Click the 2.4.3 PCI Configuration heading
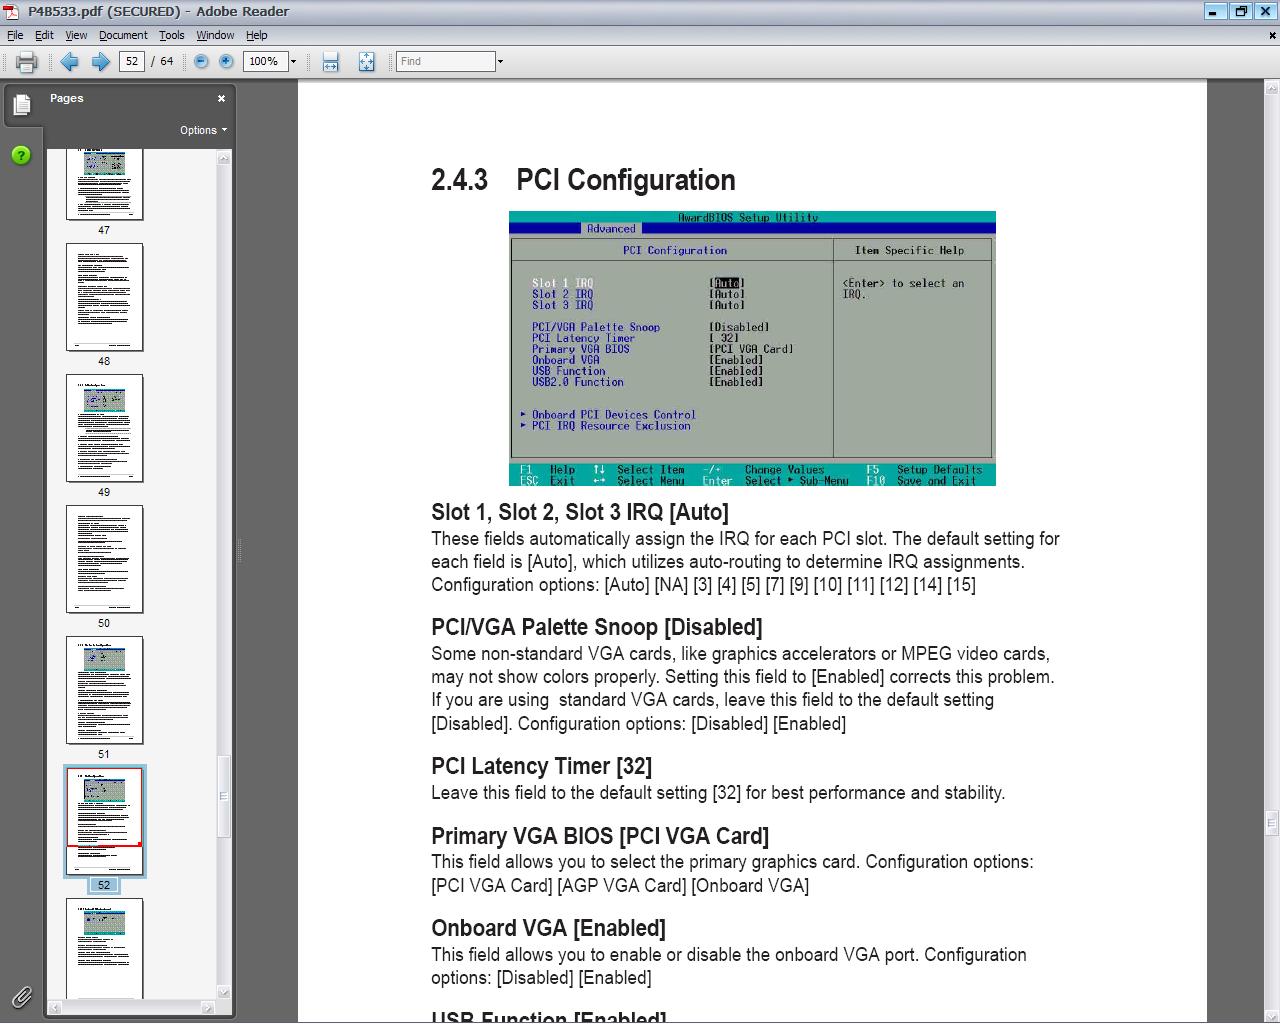Screen dimensions: 1280x1024 (583, 180)
